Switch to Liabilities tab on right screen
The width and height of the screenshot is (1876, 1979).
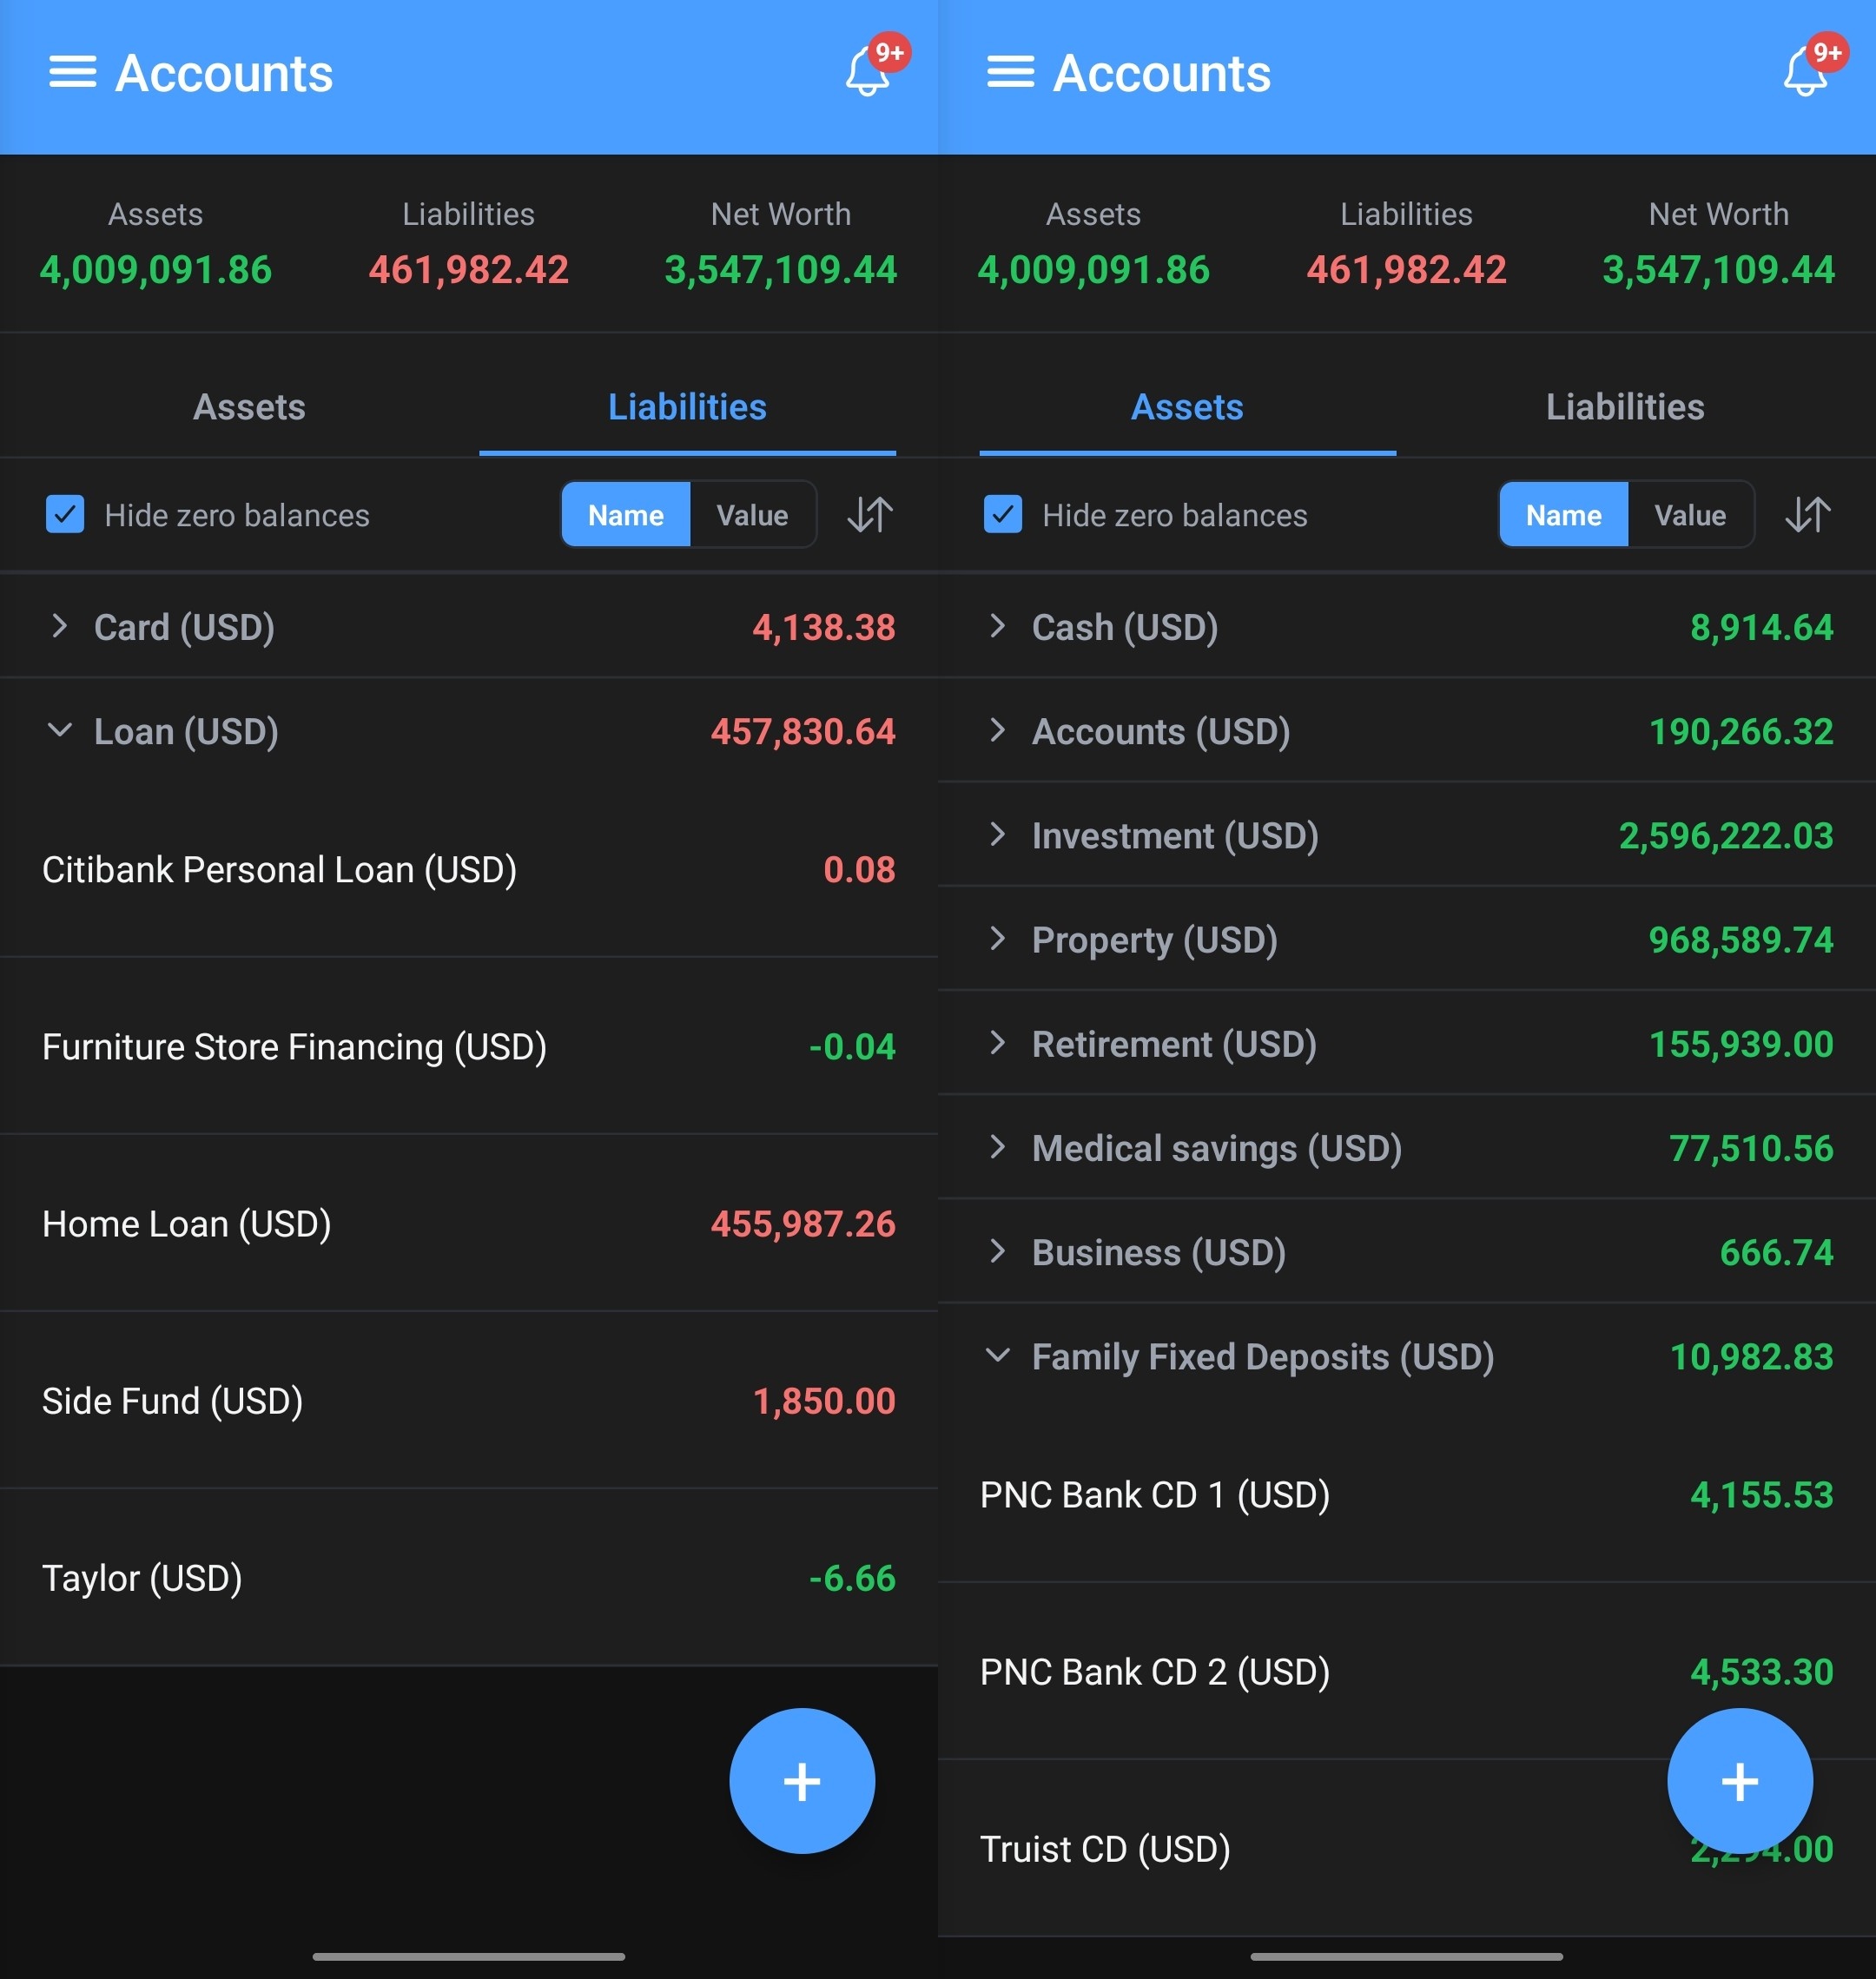point(1626,407)
